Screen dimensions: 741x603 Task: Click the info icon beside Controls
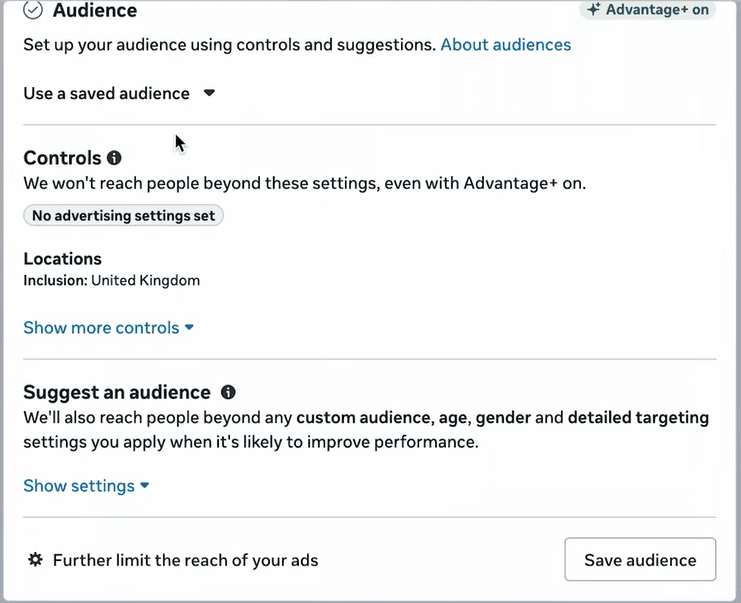coord(114,158)
